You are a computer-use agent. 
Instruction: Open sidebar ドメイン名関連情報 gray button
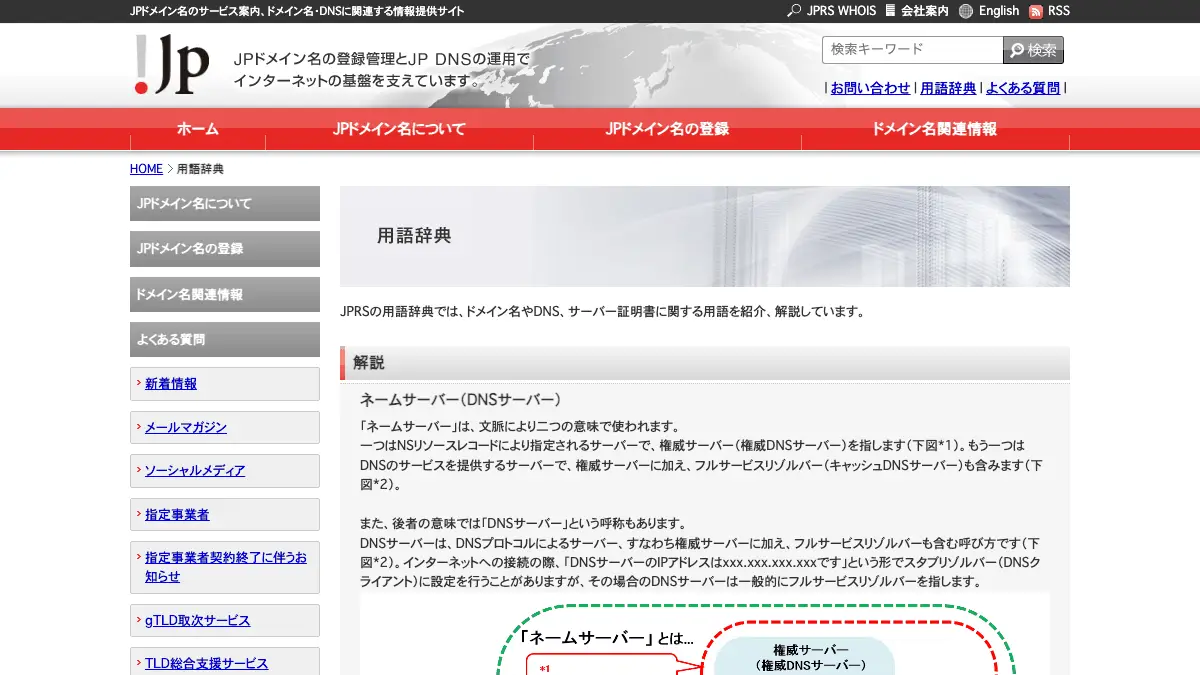[x=225, y=294]
